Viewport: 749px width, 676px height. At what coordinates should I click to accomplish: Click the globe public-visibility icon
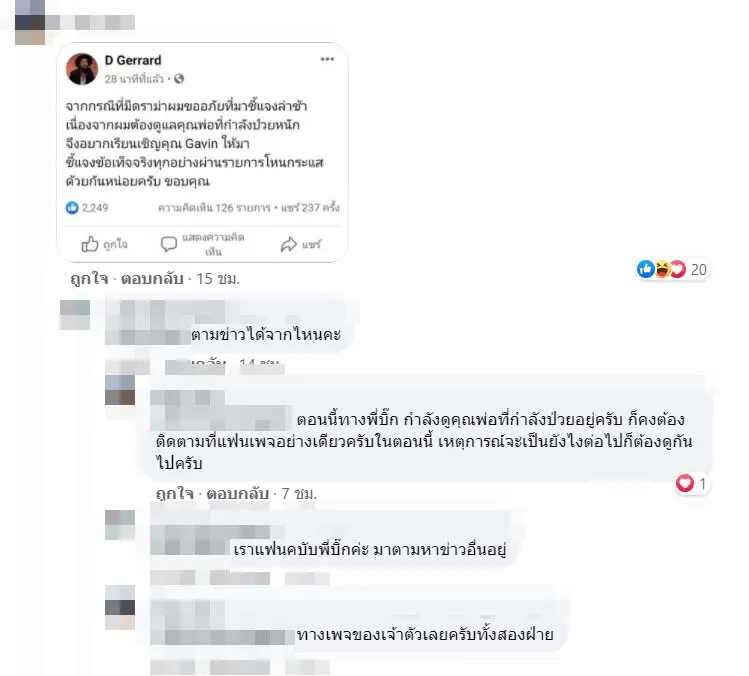pos(179,79)
